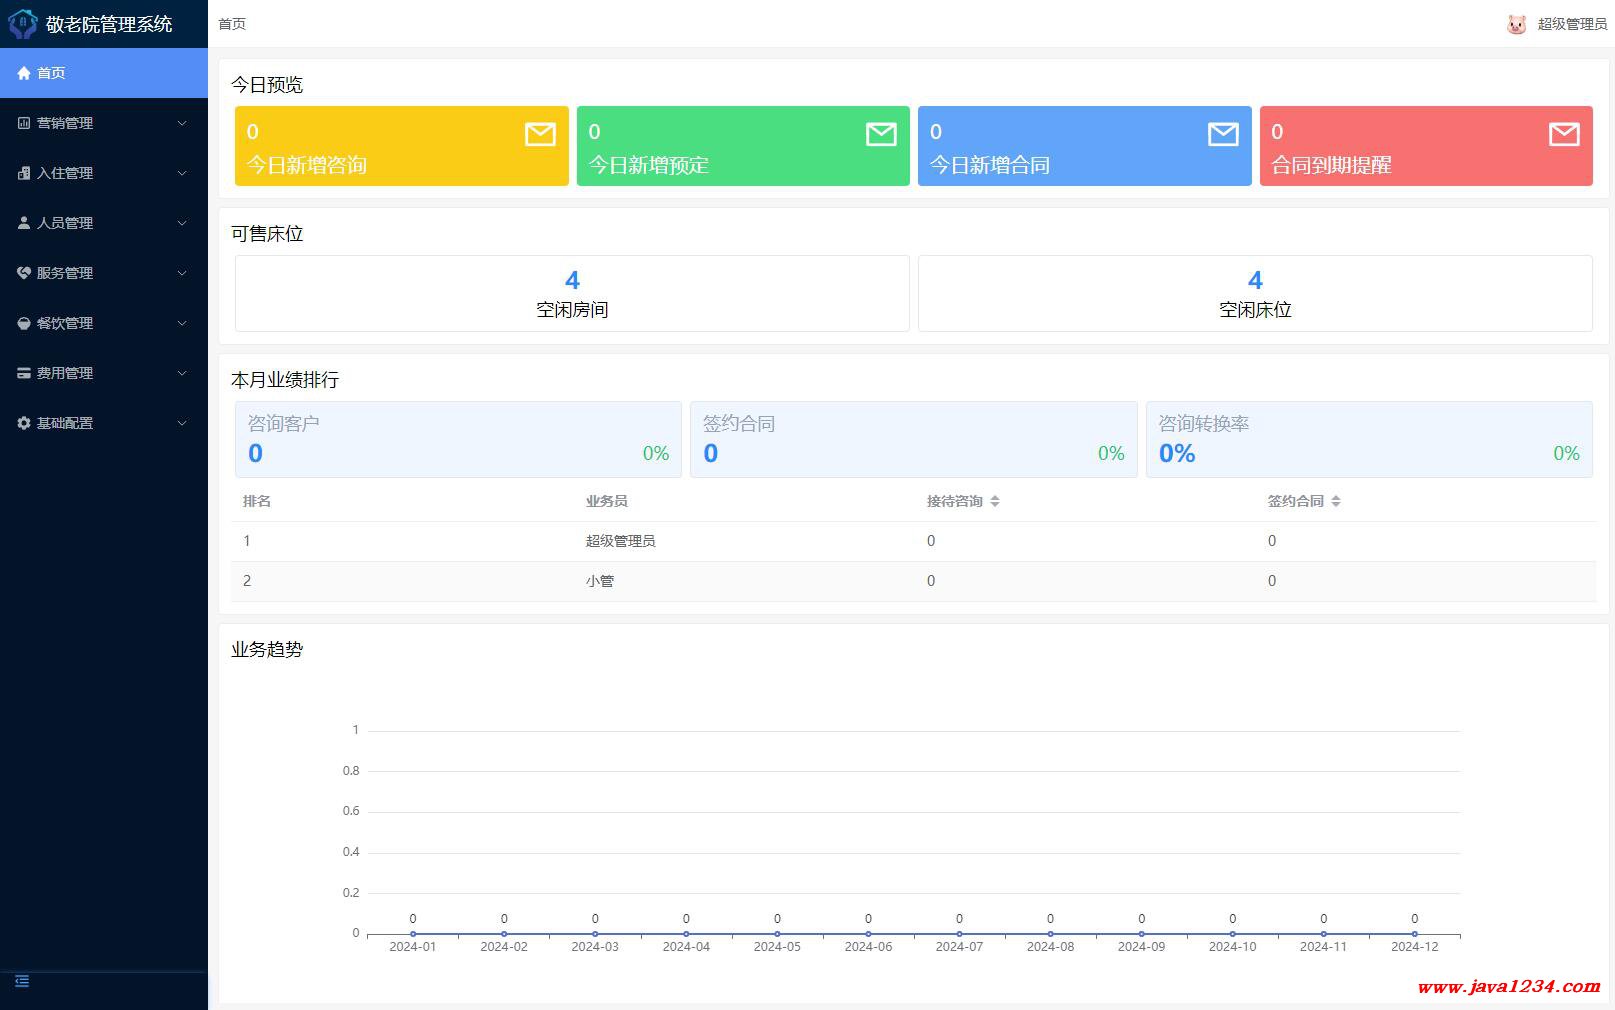
Task: Open the 今日新增预定 green card
Action: coord(743,146)
